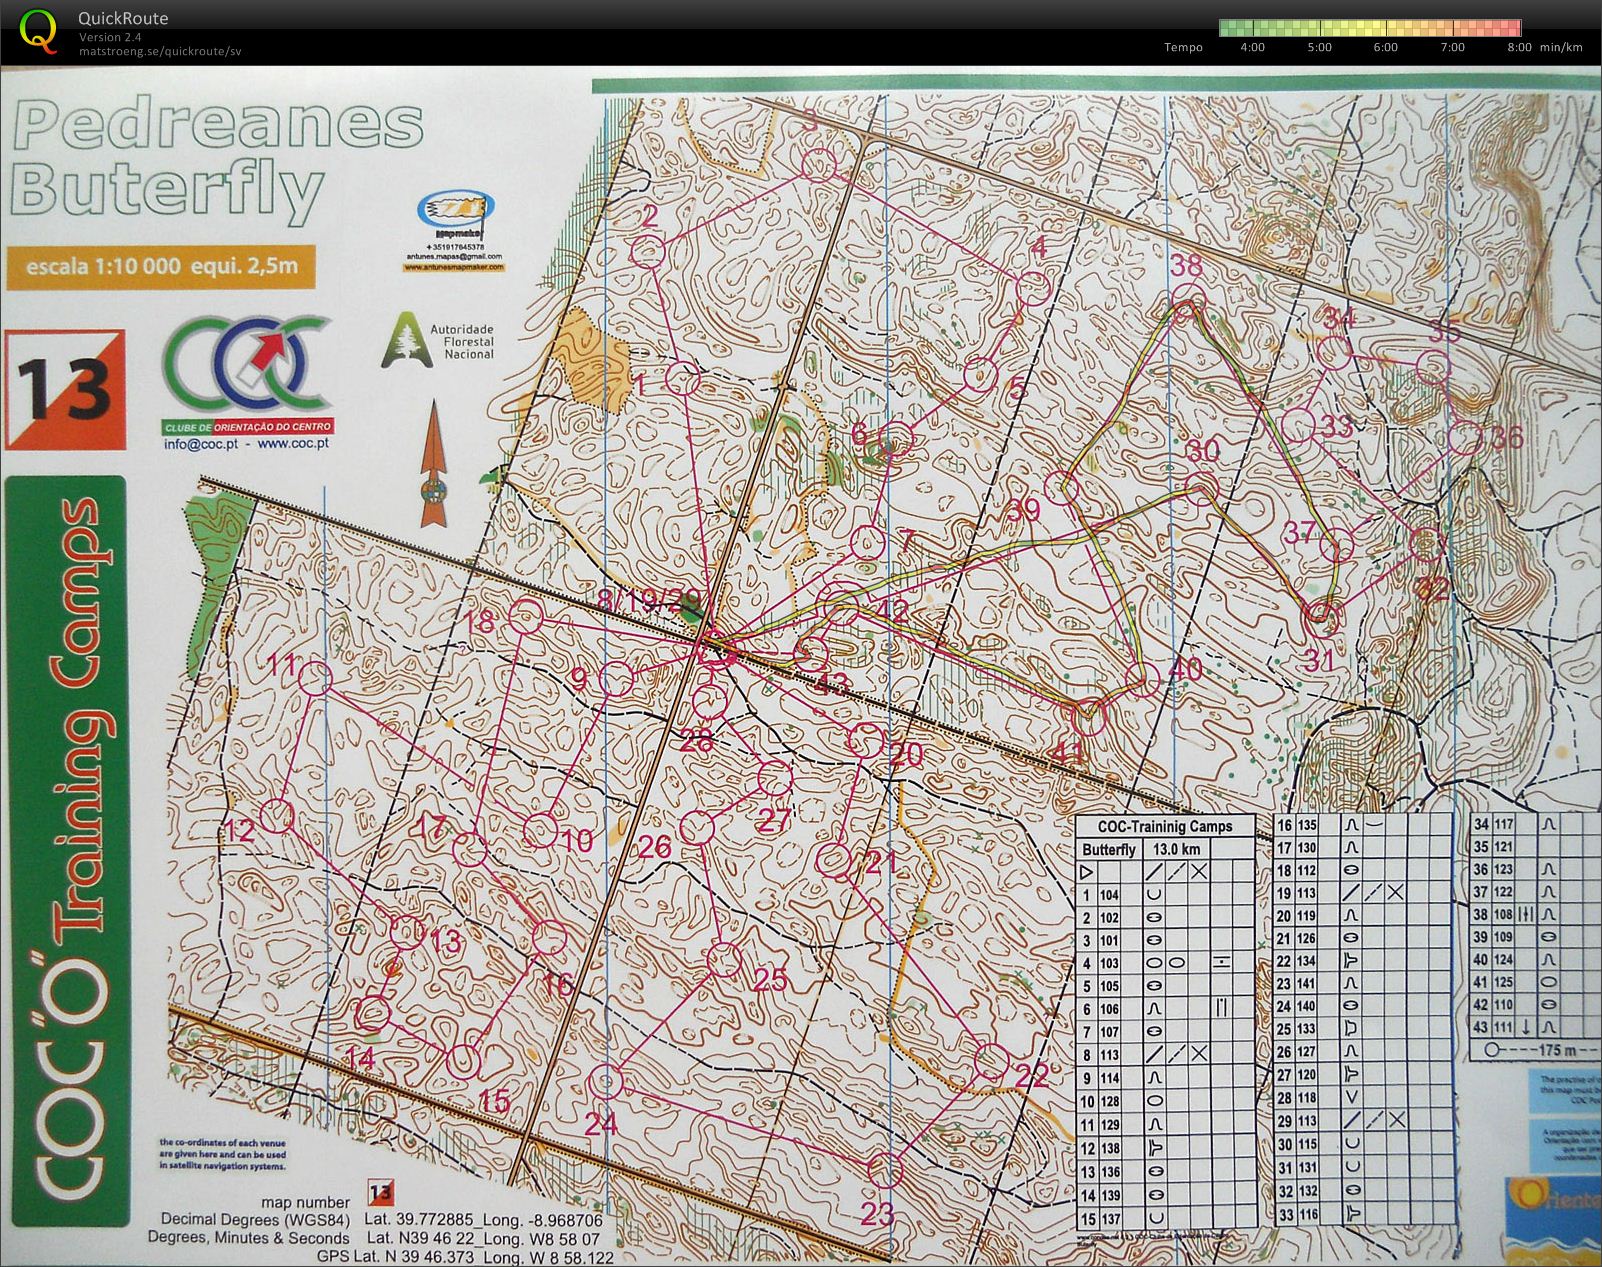Click code '116' in control row 33
This screenshot has width=1602, height=1267.
1307,1214
